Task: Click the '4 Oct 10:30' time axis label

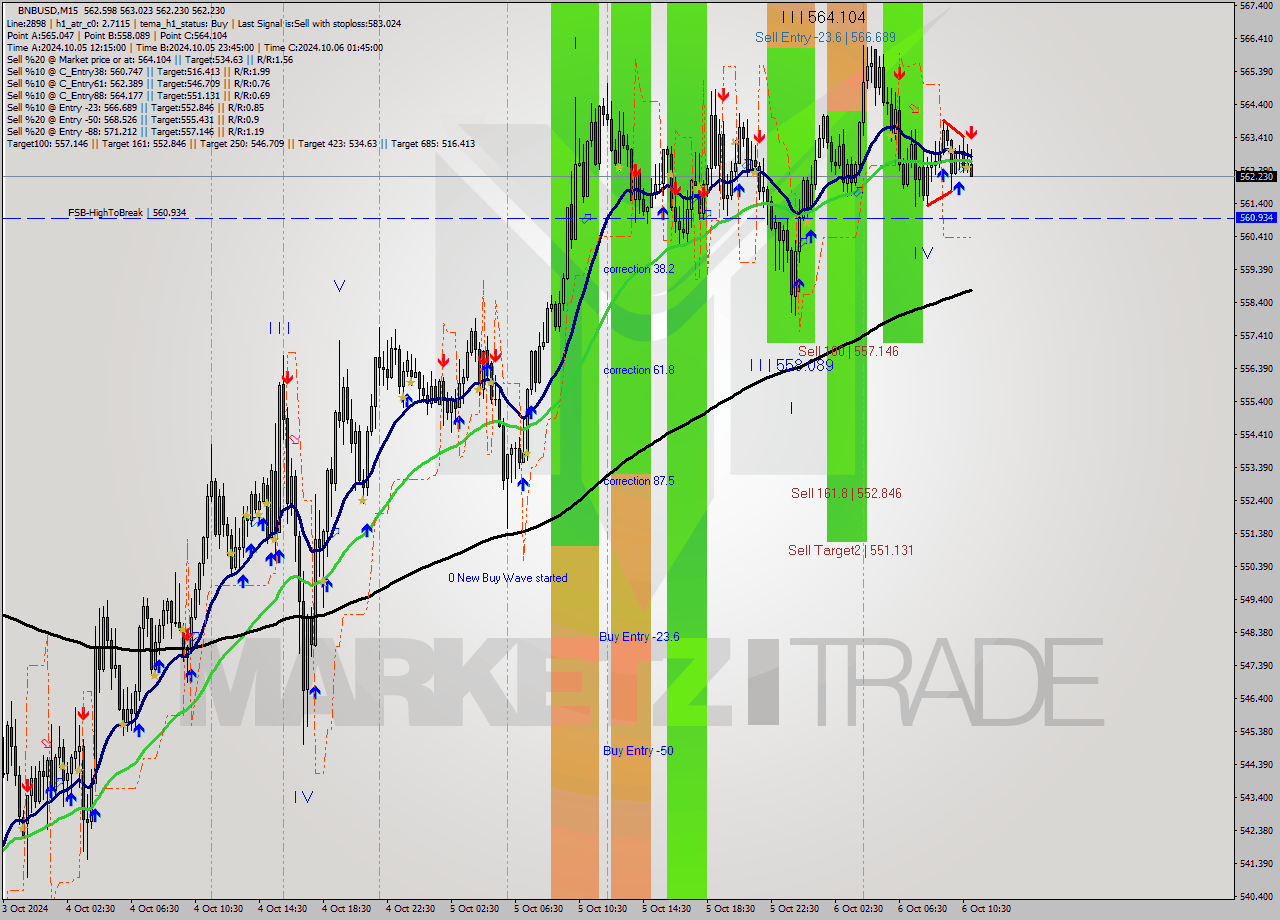Action: (218, 909)
